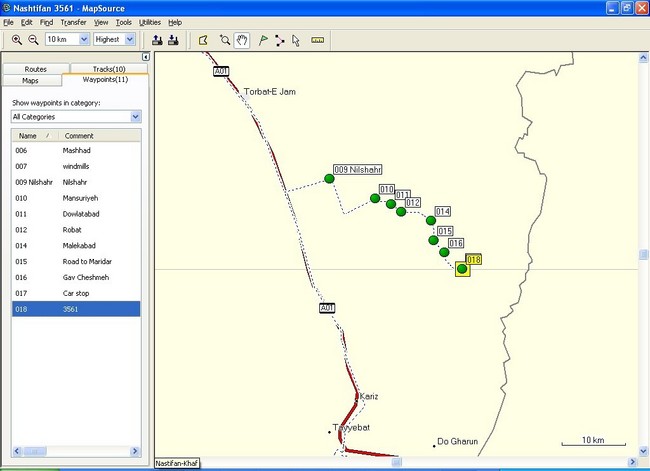Switch to the Routes tab
The height and width of the screenshot is (471, 650).
tap(36, 69)
